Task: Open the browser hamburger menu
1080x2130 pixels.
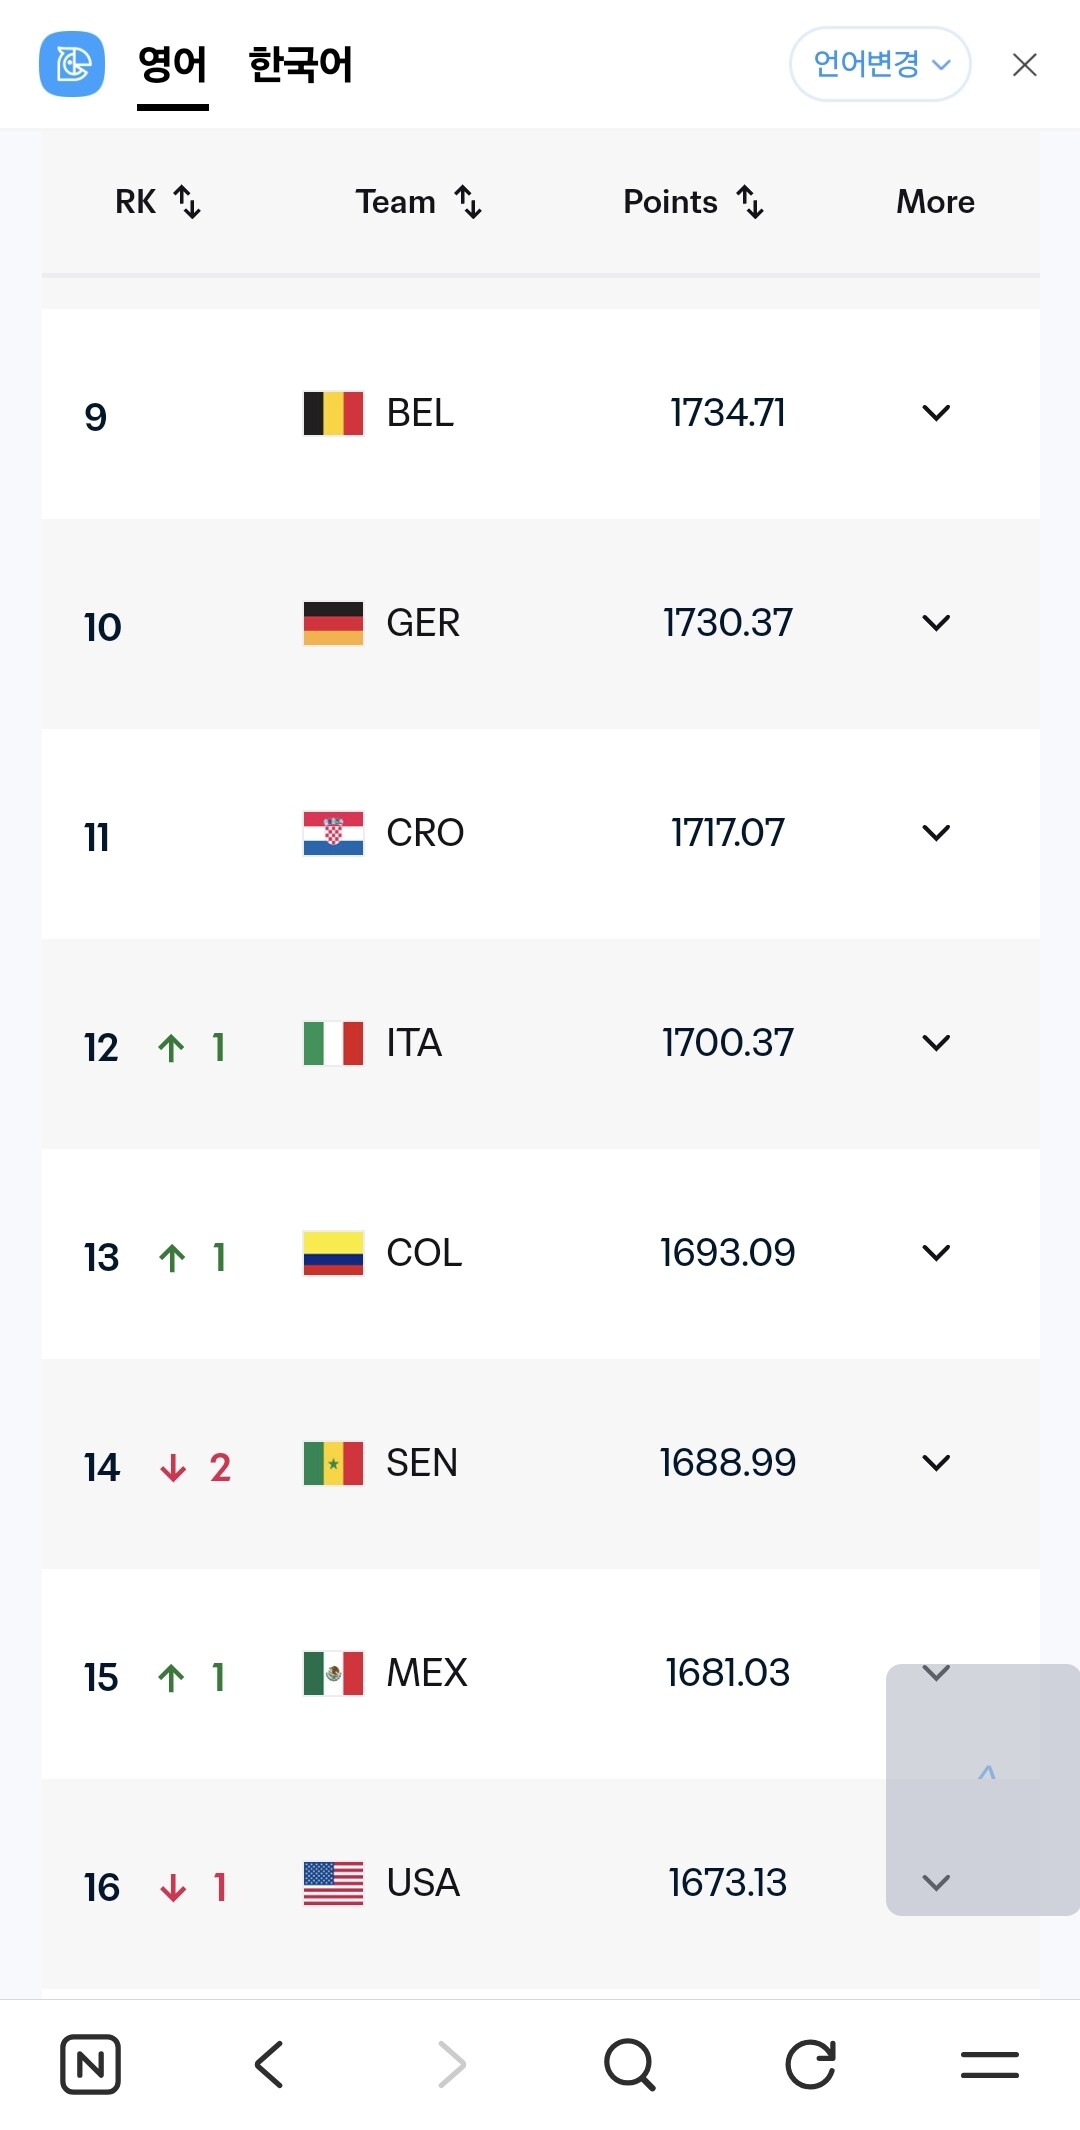Action: [989, 2064]
